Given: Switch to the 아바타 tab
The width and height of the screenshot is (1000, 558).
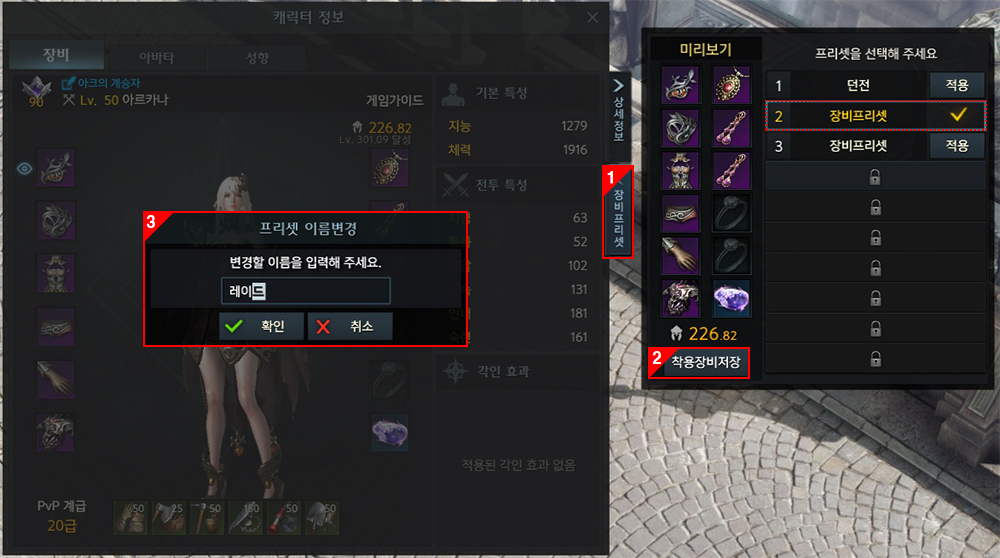Looking at the screenshot, I should (x=156, y=57).
